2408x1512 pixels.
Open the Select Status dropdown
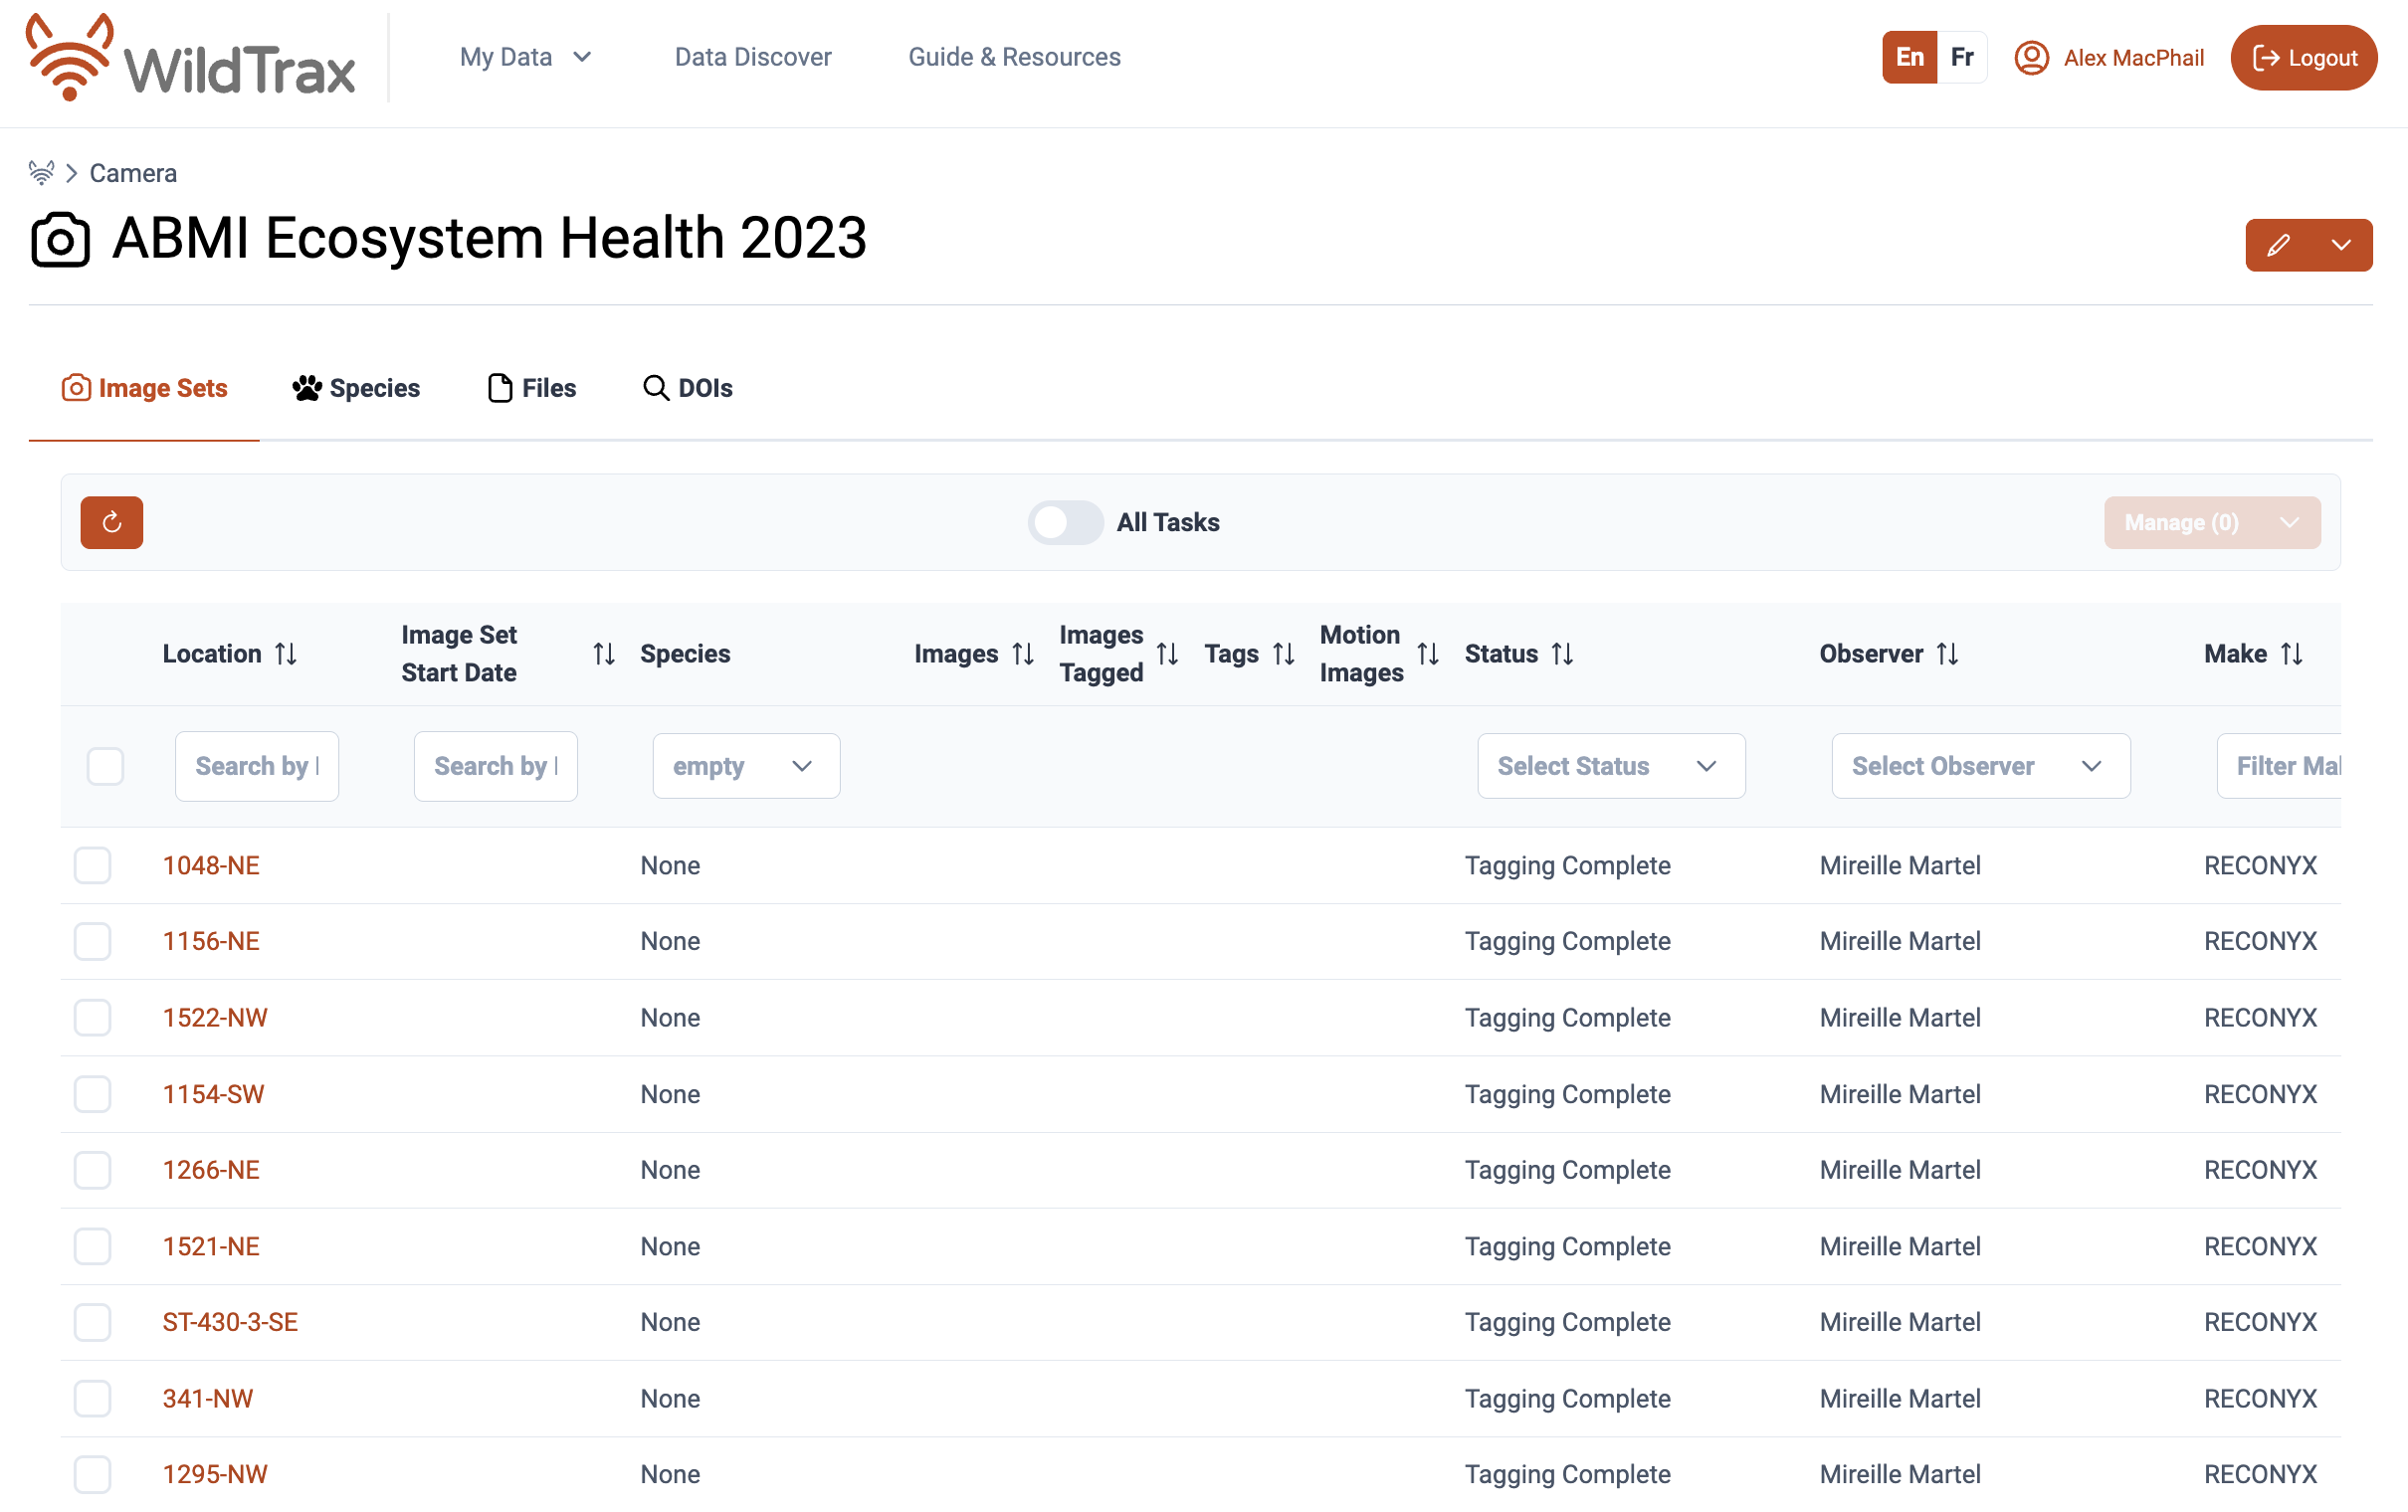click(x=1610, y=766)
